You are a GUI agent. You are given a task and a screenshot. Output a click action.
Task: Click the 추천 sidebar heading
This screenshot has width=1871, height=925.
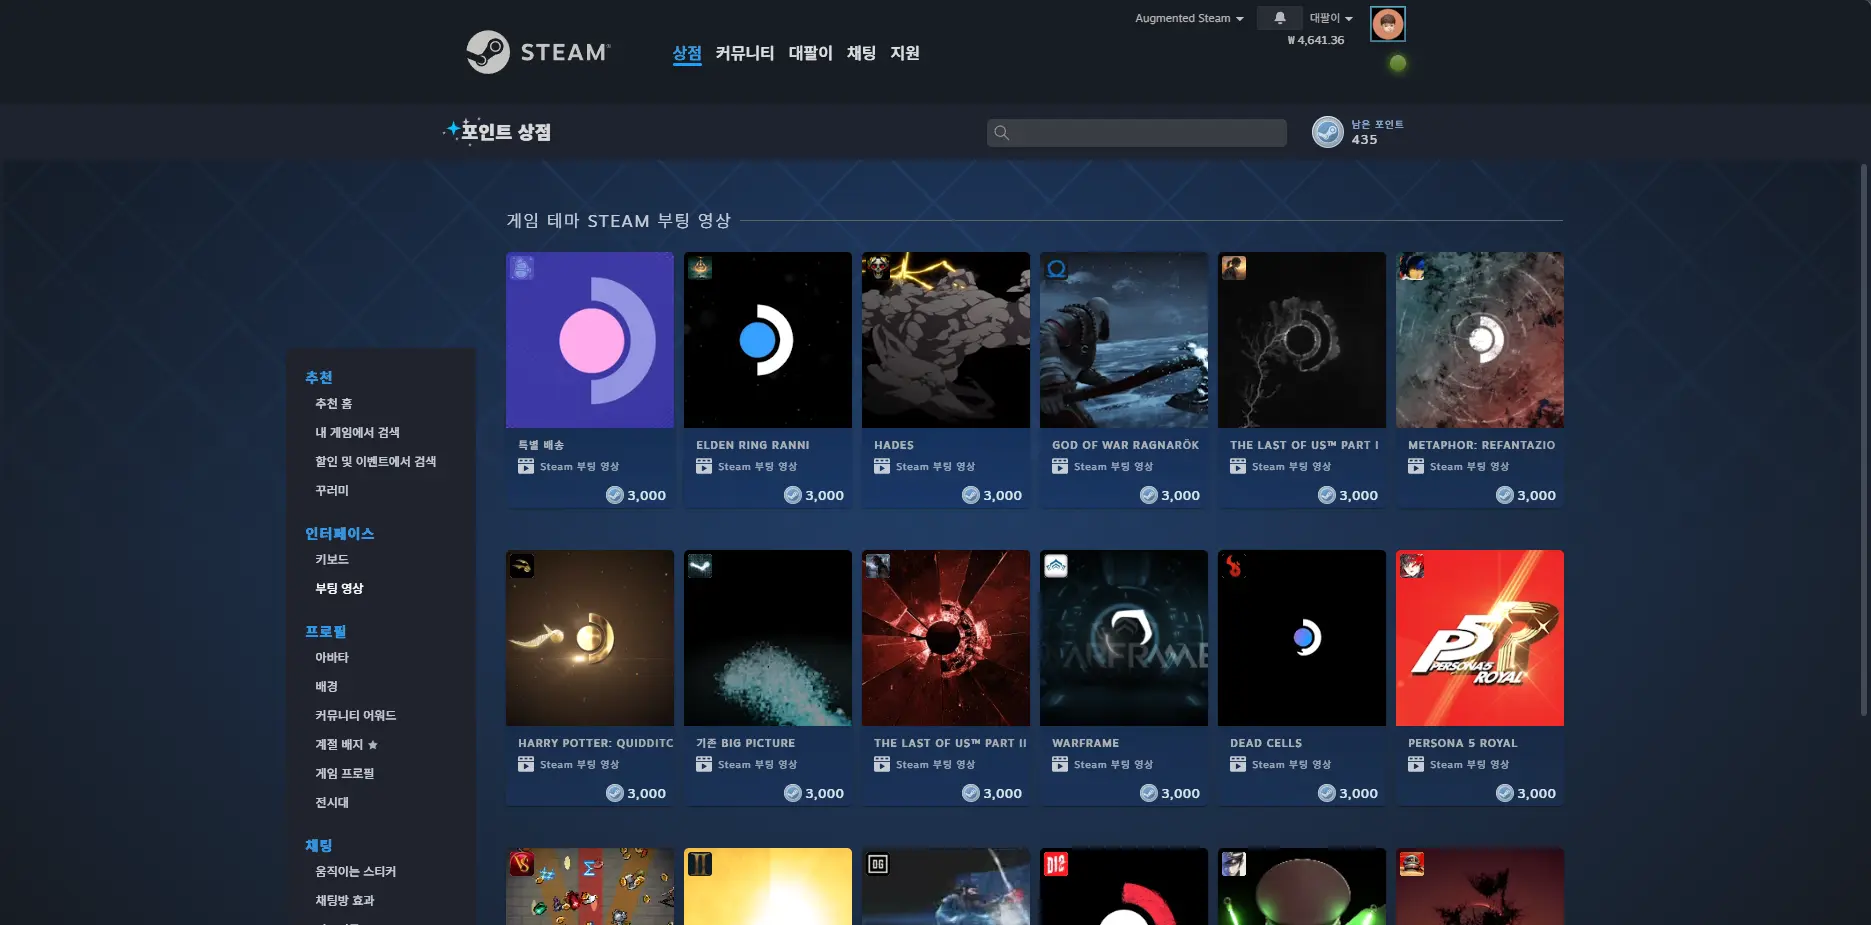(x=319, y=377)
